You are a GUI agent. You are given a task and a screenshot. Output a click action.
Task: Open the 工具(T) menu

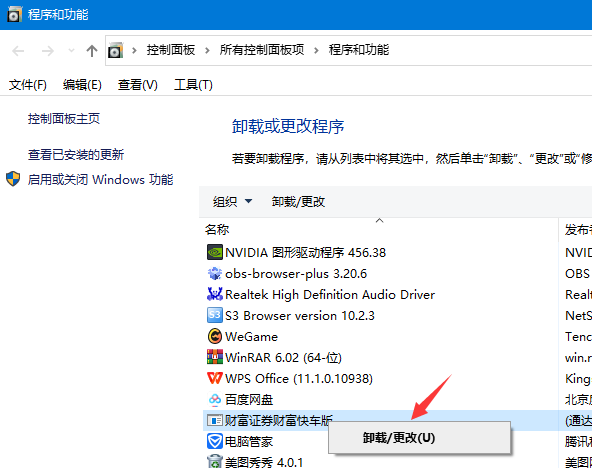(193, 85)
